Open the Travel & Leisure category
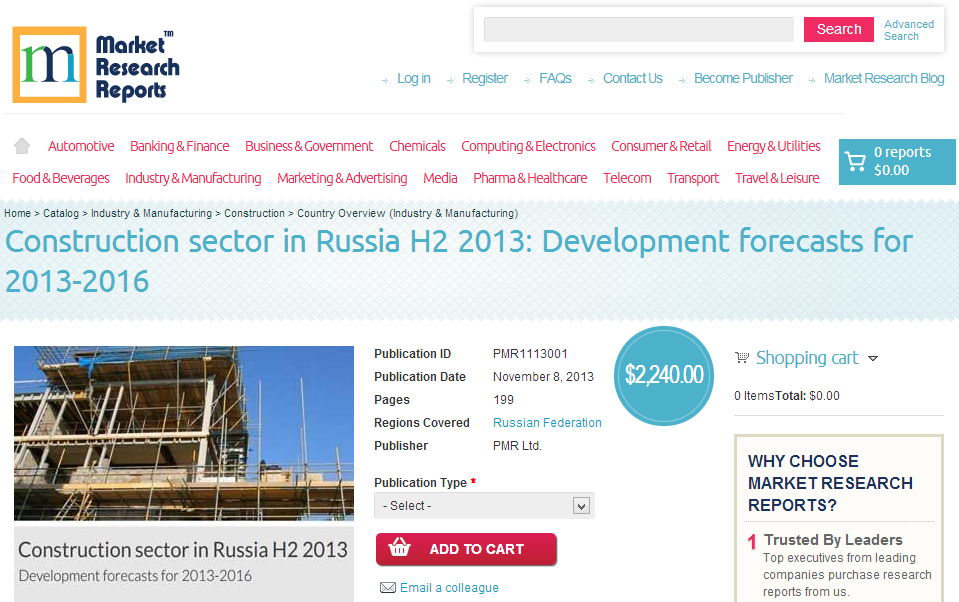The height and width of the screenshot is (602, 959). (777, 178)
